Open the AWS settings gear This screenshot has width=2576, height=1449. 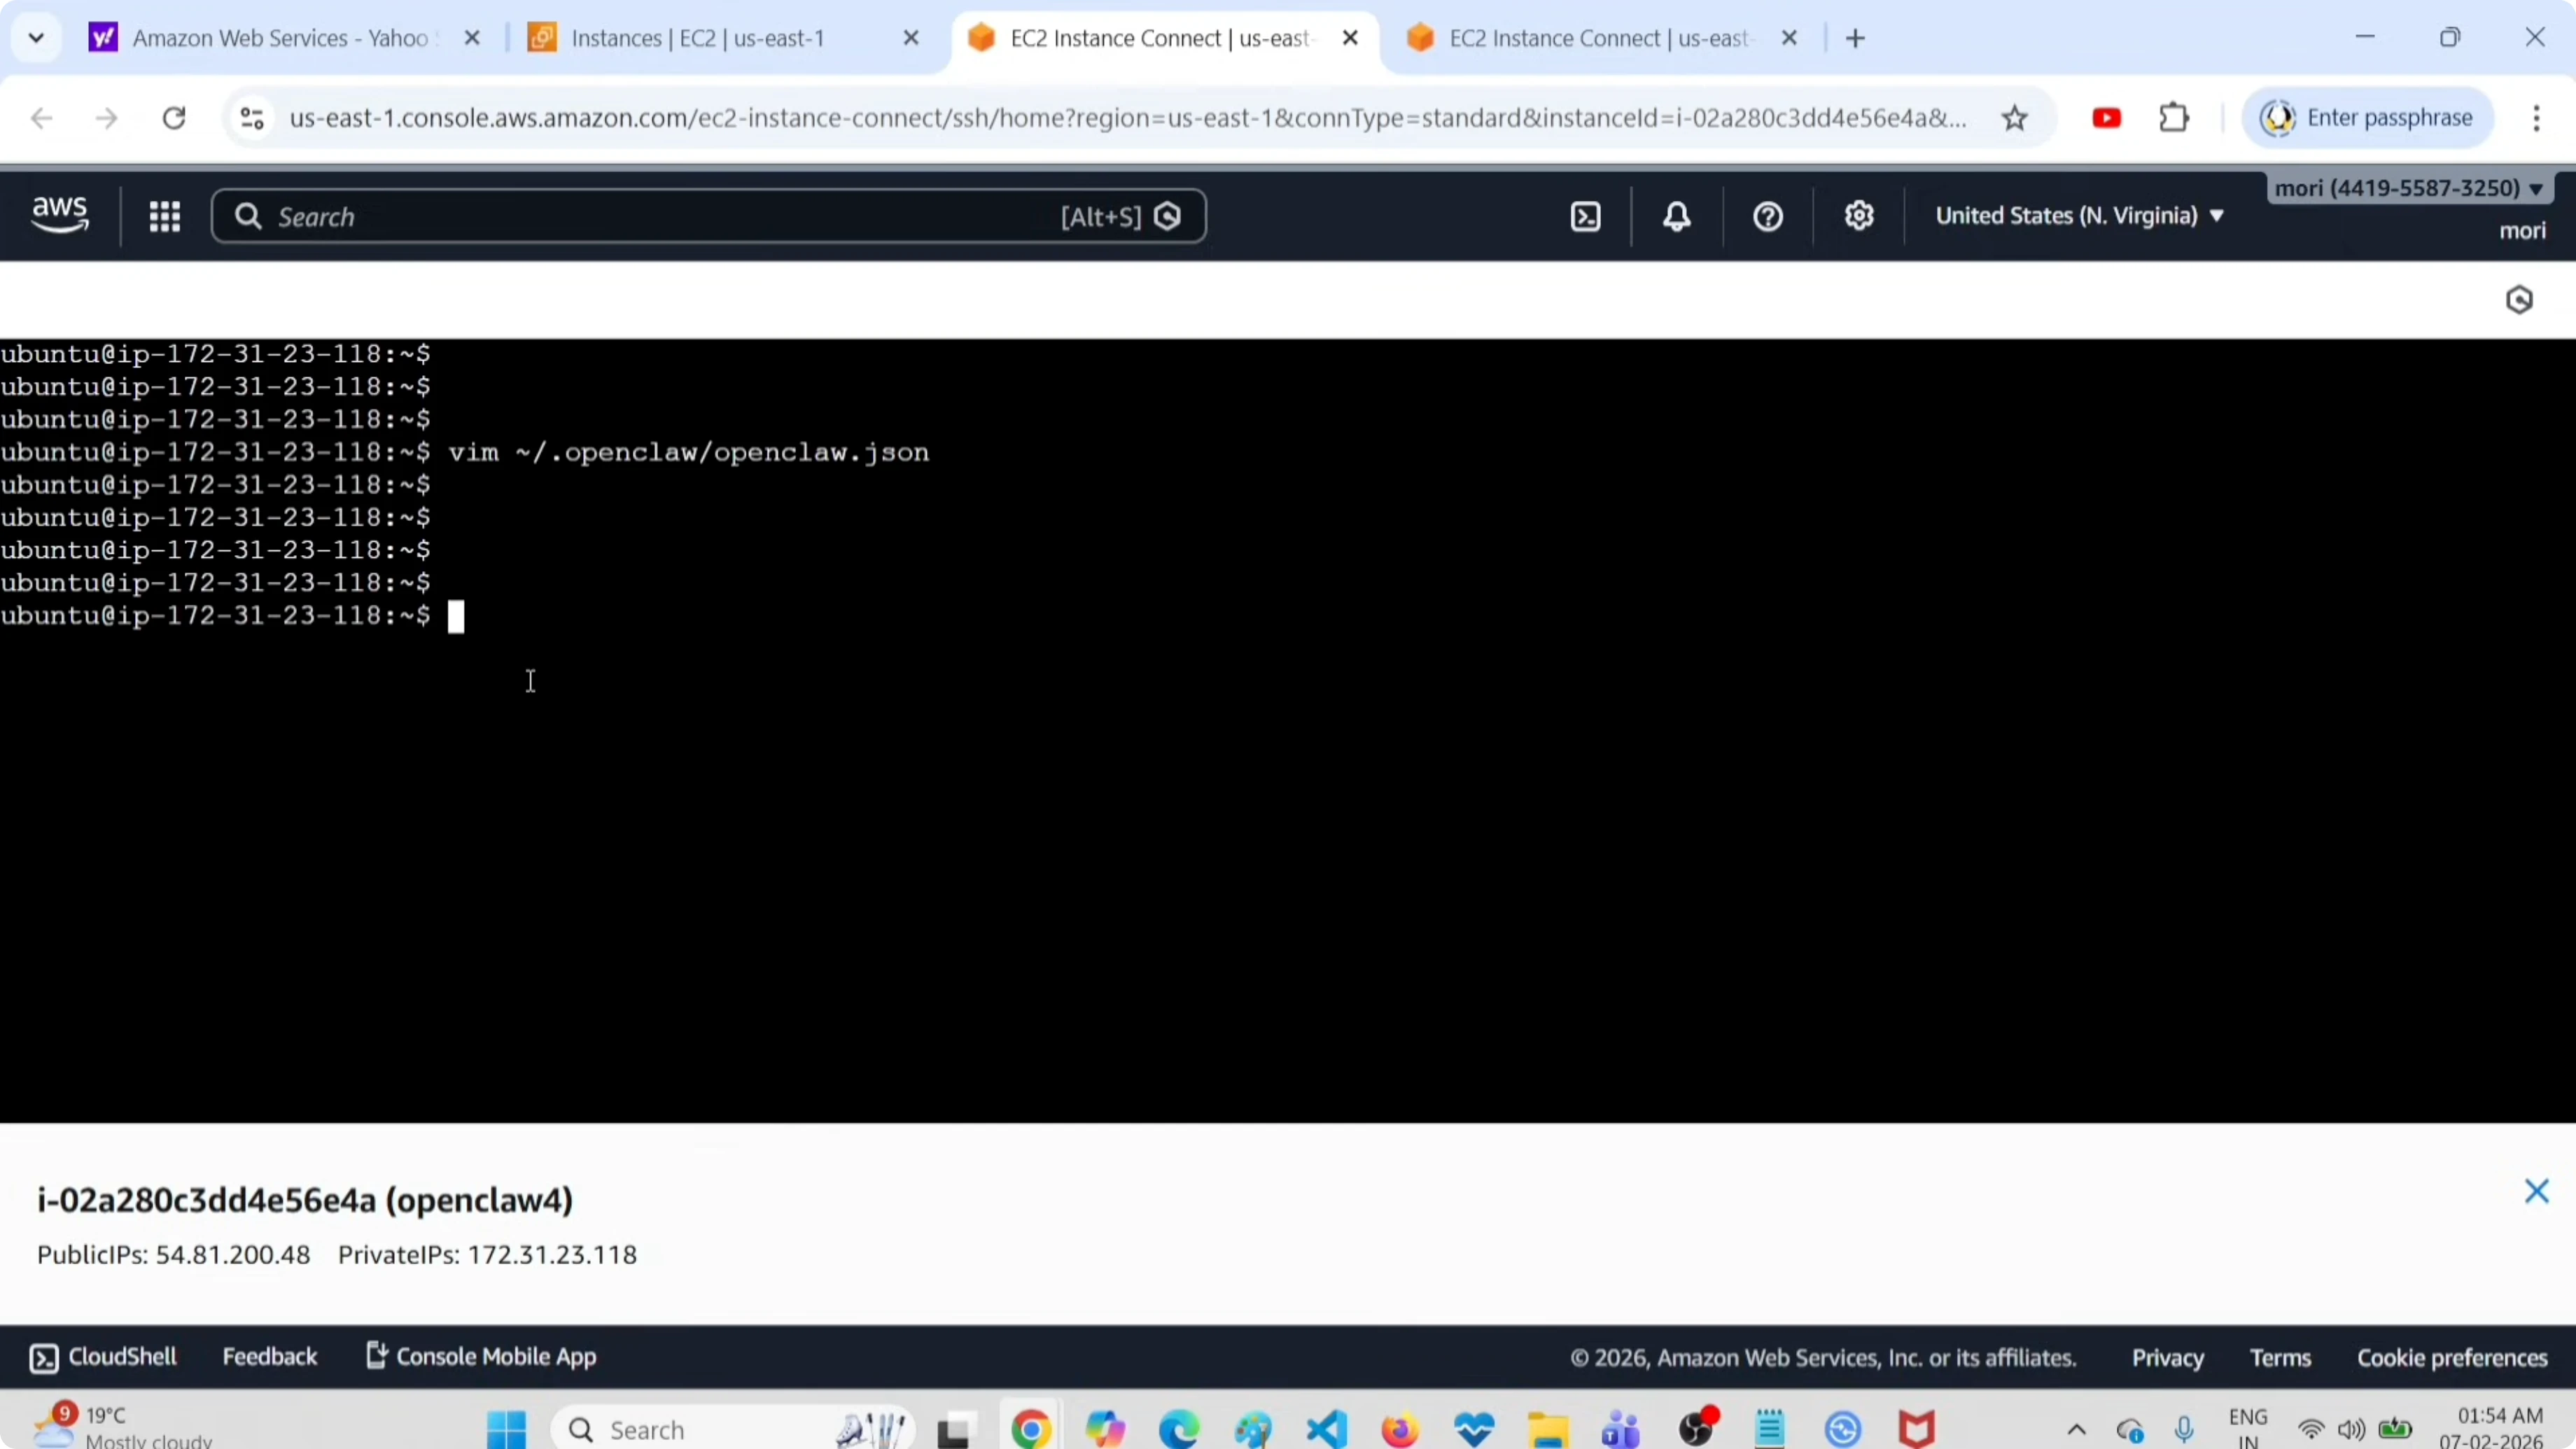[1859, 216]
